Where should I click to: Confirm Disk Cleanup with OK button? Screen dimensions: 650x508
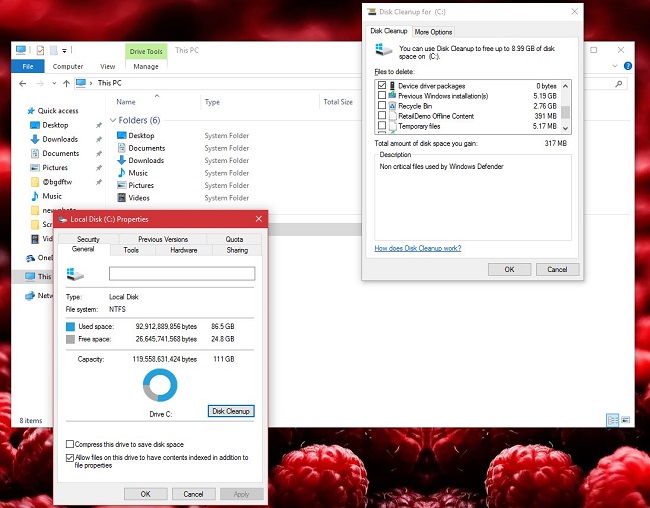point(509,269)
